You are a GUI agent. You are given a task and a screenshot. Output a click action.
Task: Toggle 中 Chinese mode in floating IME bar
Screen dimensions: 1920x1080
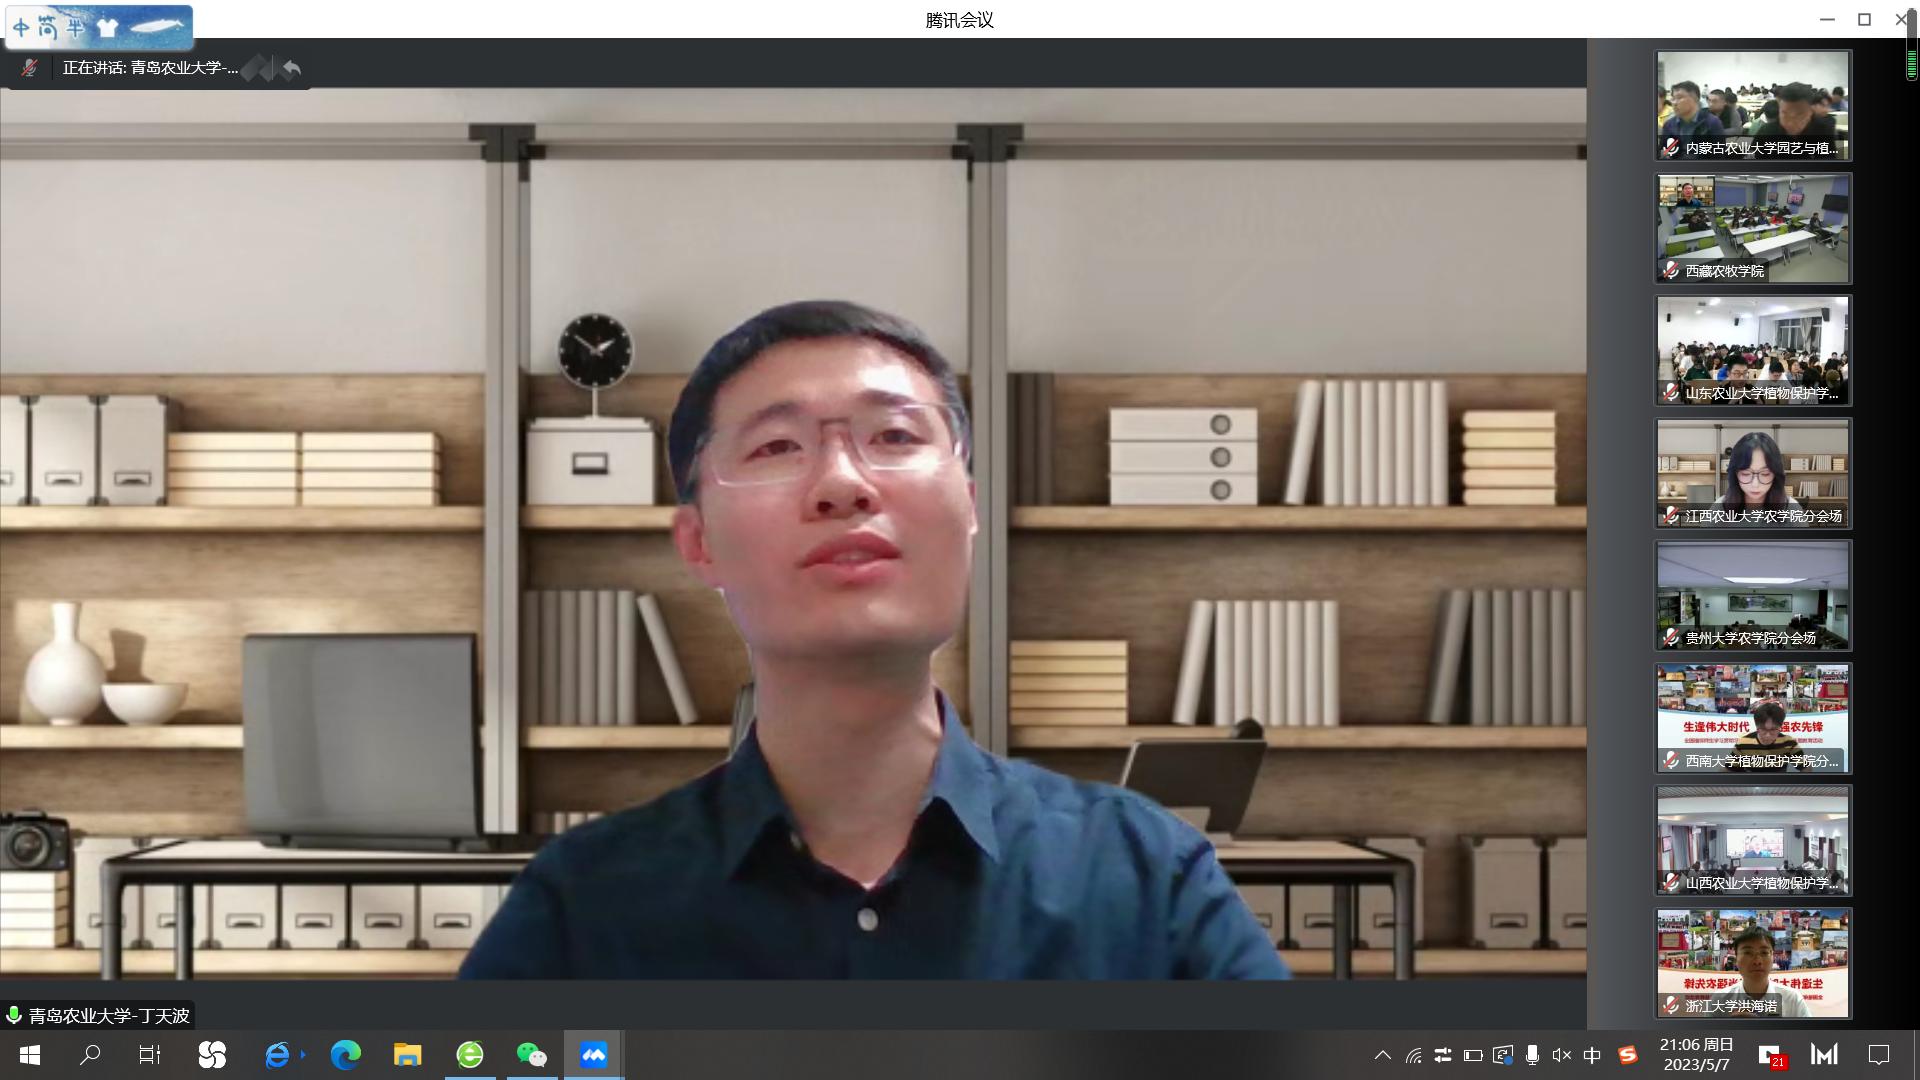pyautogui.click(x=21, y=27)
